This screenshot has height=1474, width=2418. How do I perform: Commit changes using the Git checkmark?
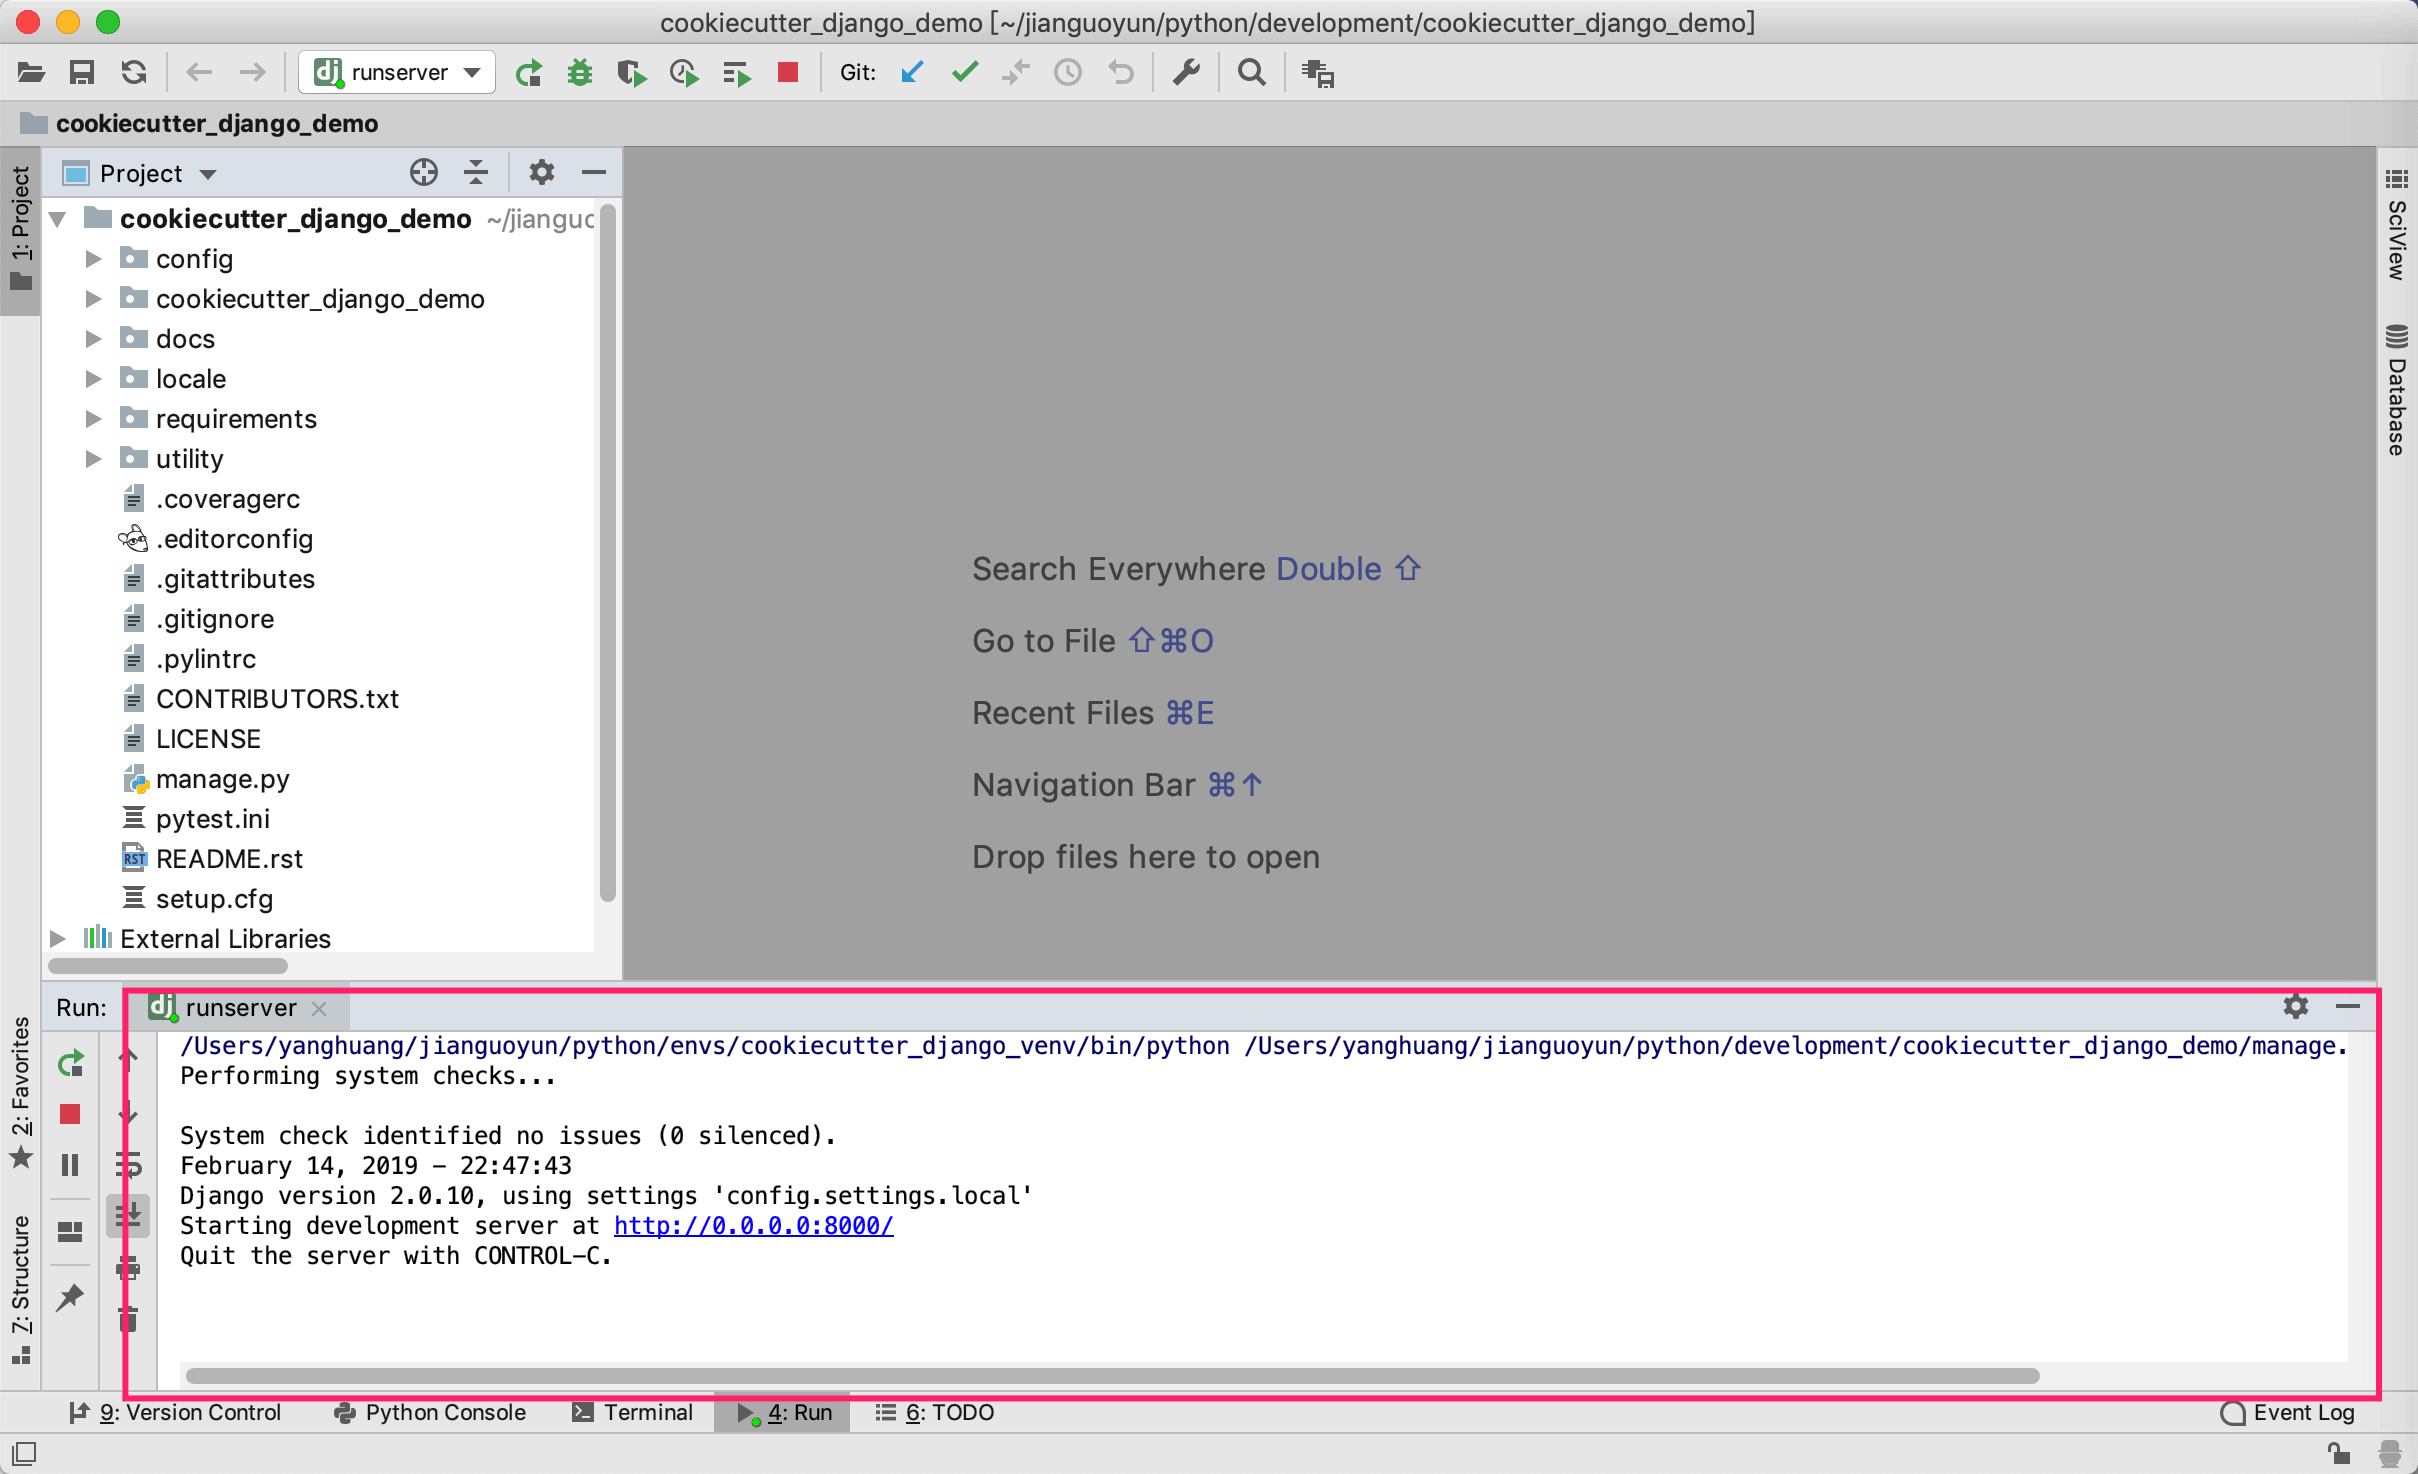click(x=963, y=72)
